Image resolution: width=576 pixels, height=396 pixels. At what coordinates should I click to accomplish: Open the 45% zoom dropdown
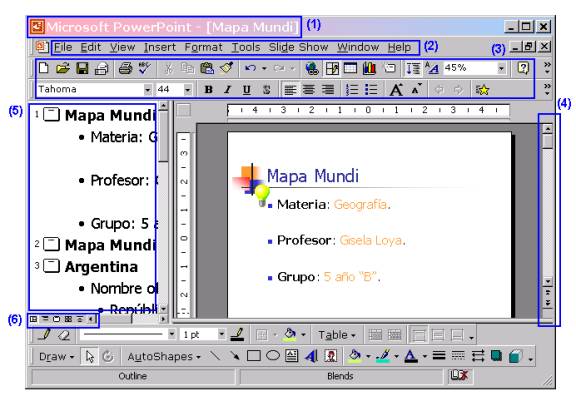click(501, 68)
